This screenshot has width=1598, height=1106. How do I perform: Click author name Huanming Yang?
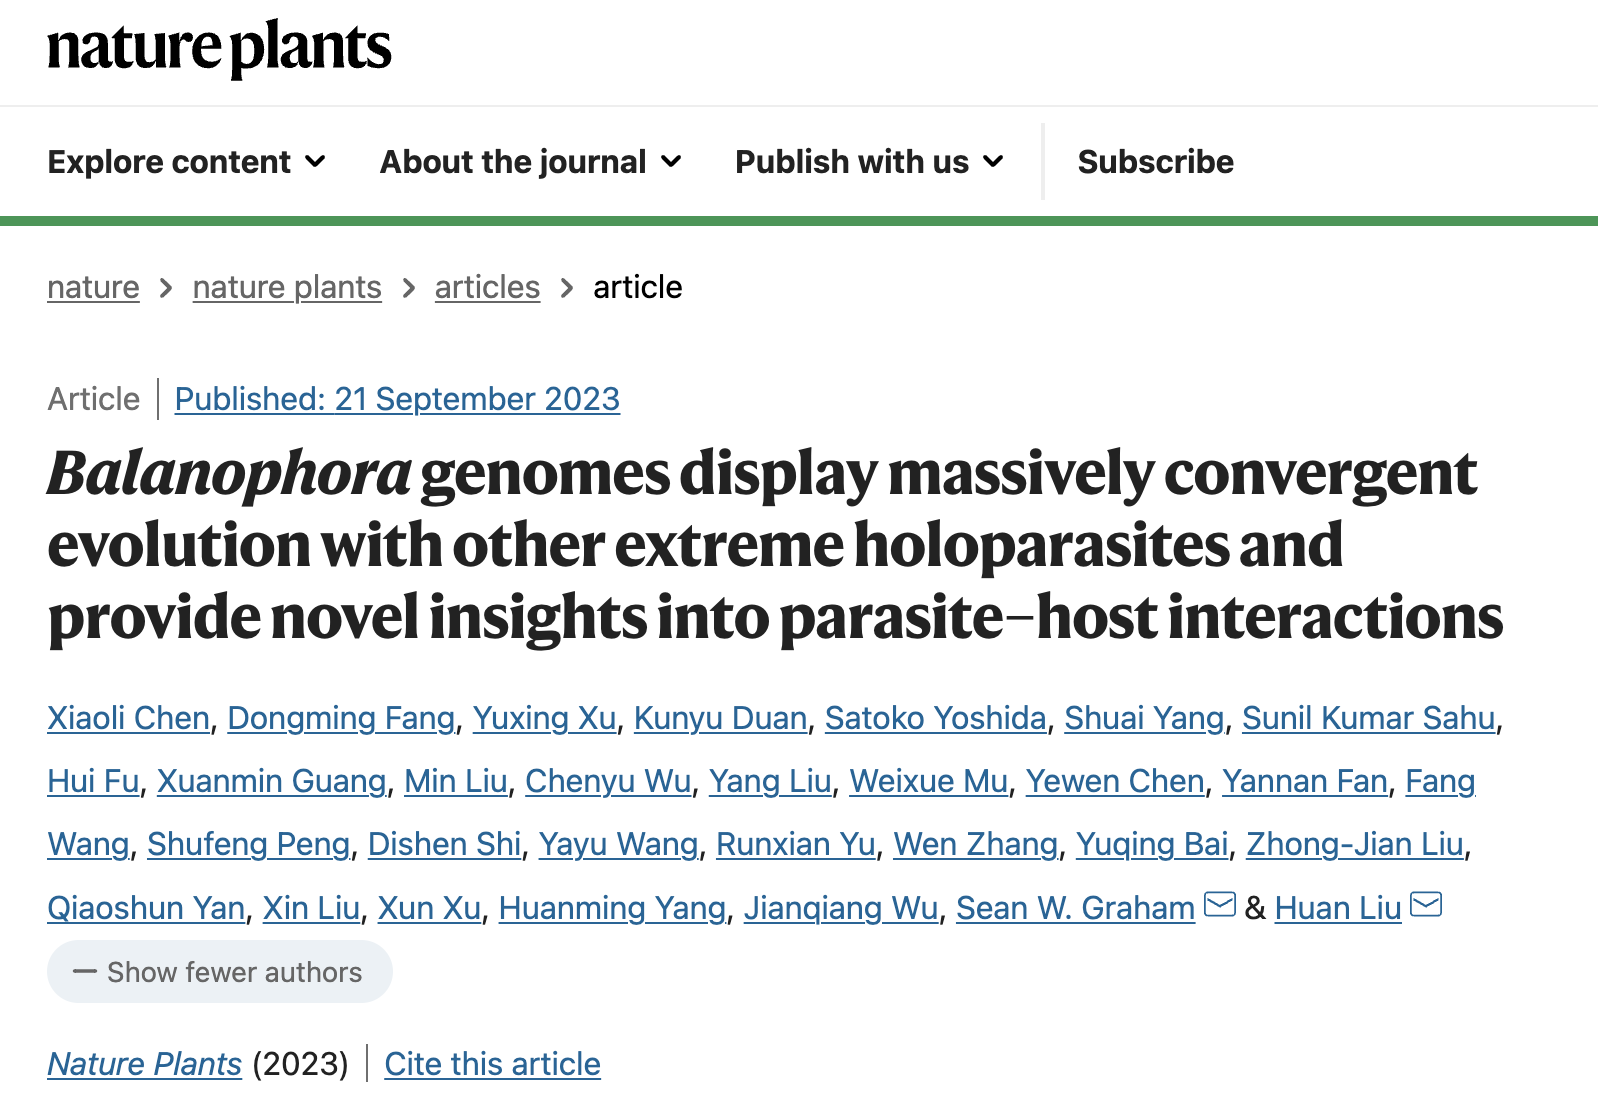tap(612, 908)
